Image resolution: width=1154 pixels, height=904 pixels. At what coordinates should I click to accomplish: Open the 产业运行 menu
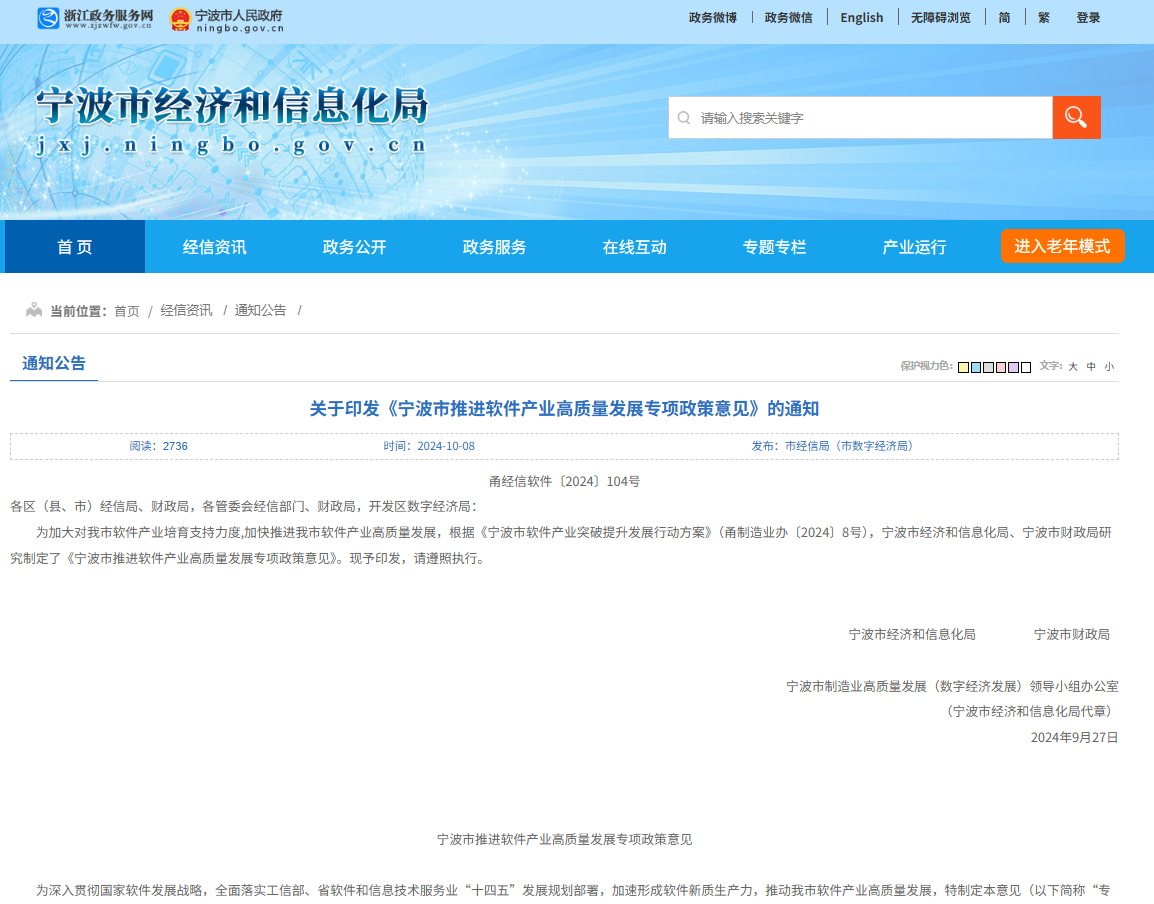[913, 246]
